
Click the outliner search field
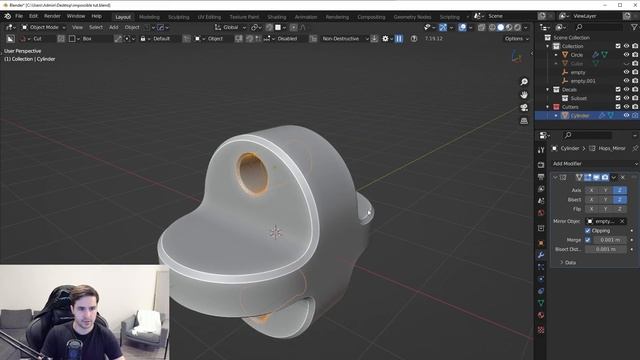pos(598,27)
